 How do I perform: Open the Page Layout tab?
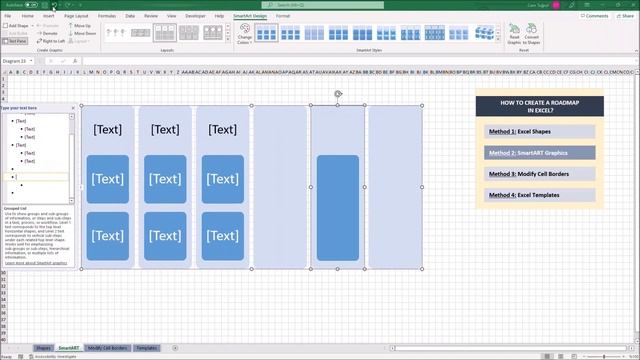pos(76,16)
